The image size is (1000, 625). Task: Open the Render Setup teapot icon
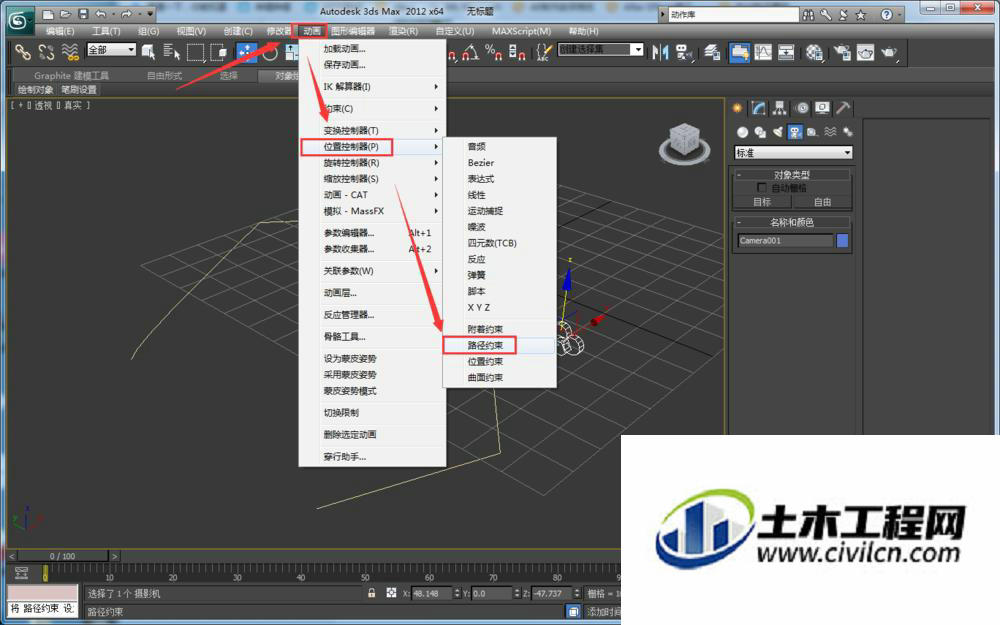842,52
